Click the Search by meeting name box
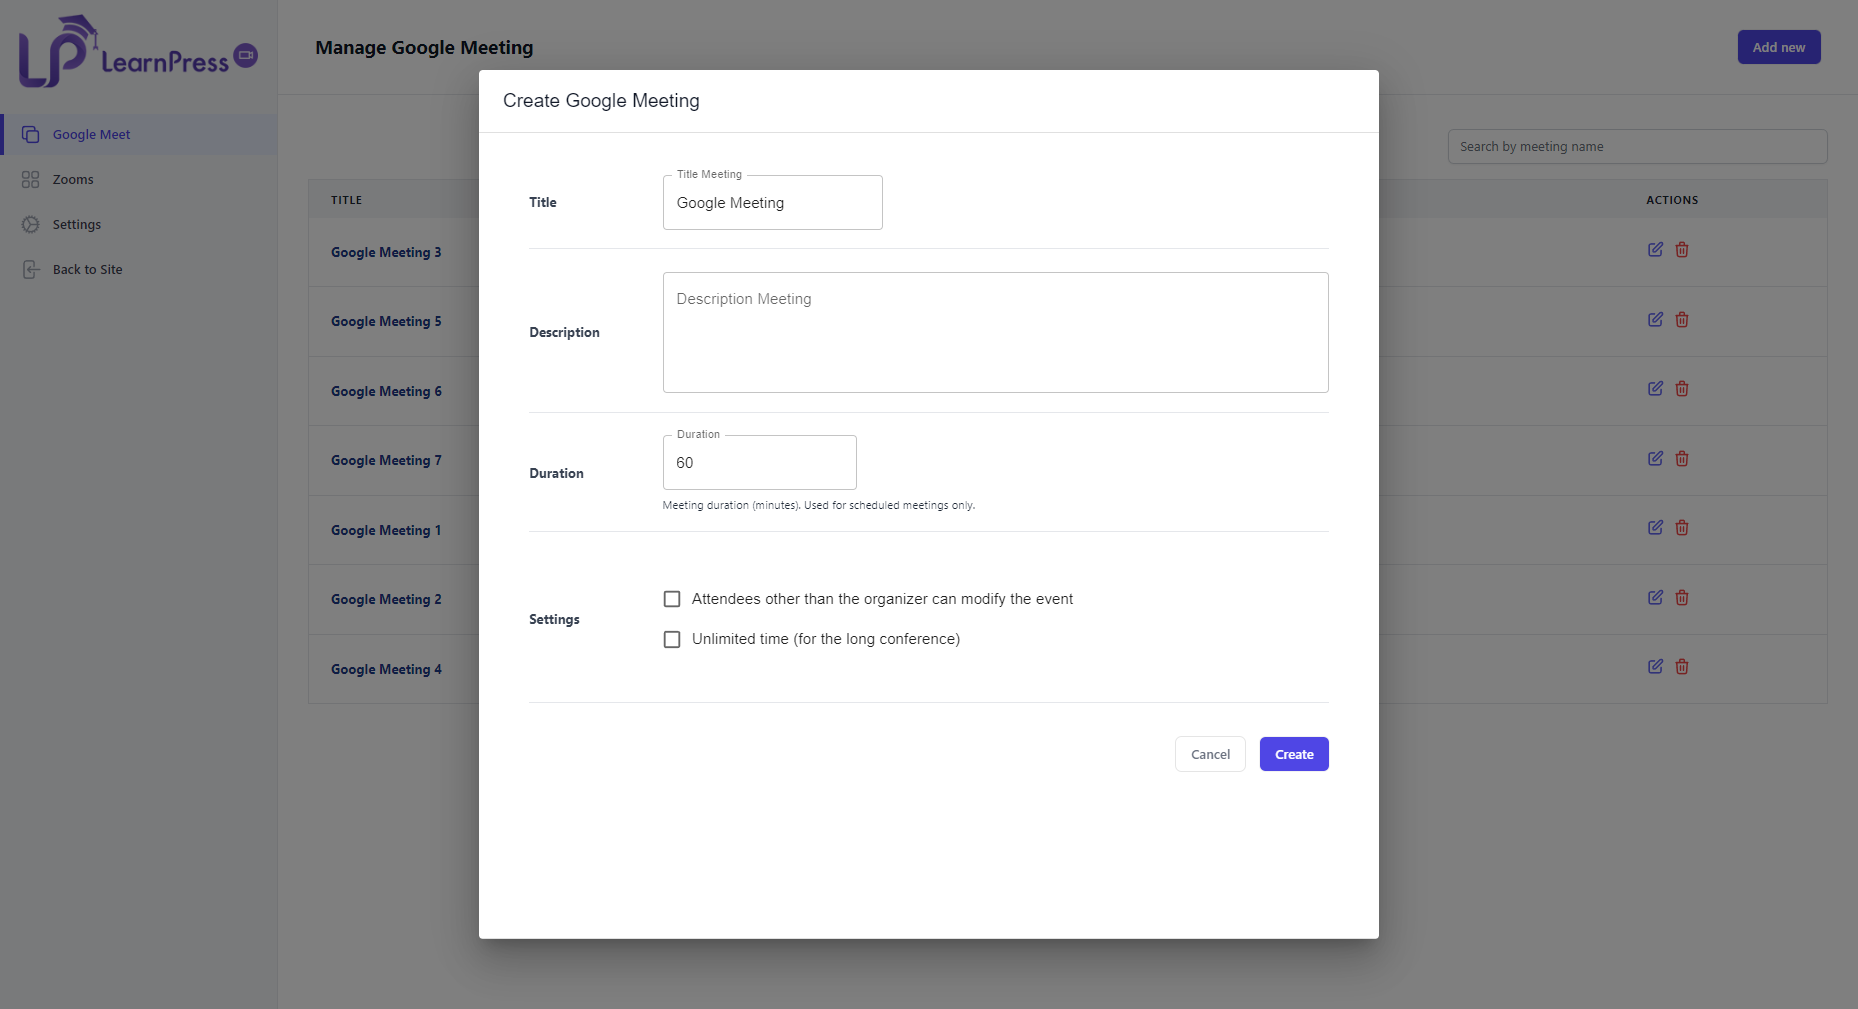1858x1009 pixels. point(1637,147)
